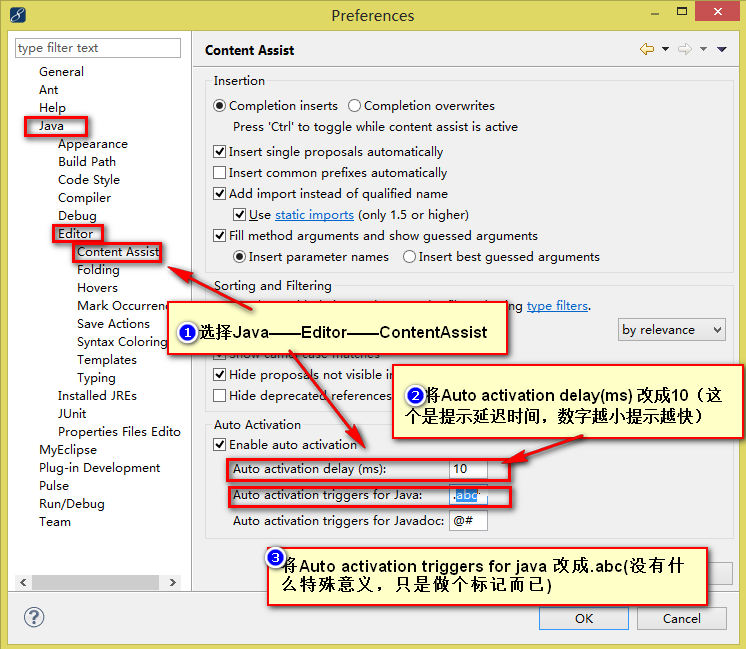Maximize the Preferences window
The width and height of the screenshot is (746, 649).
tap(682, 12)
